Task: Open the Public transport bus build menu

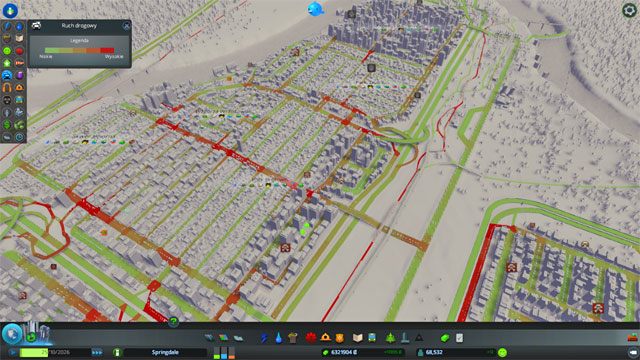Action: [x=372, y=338]
